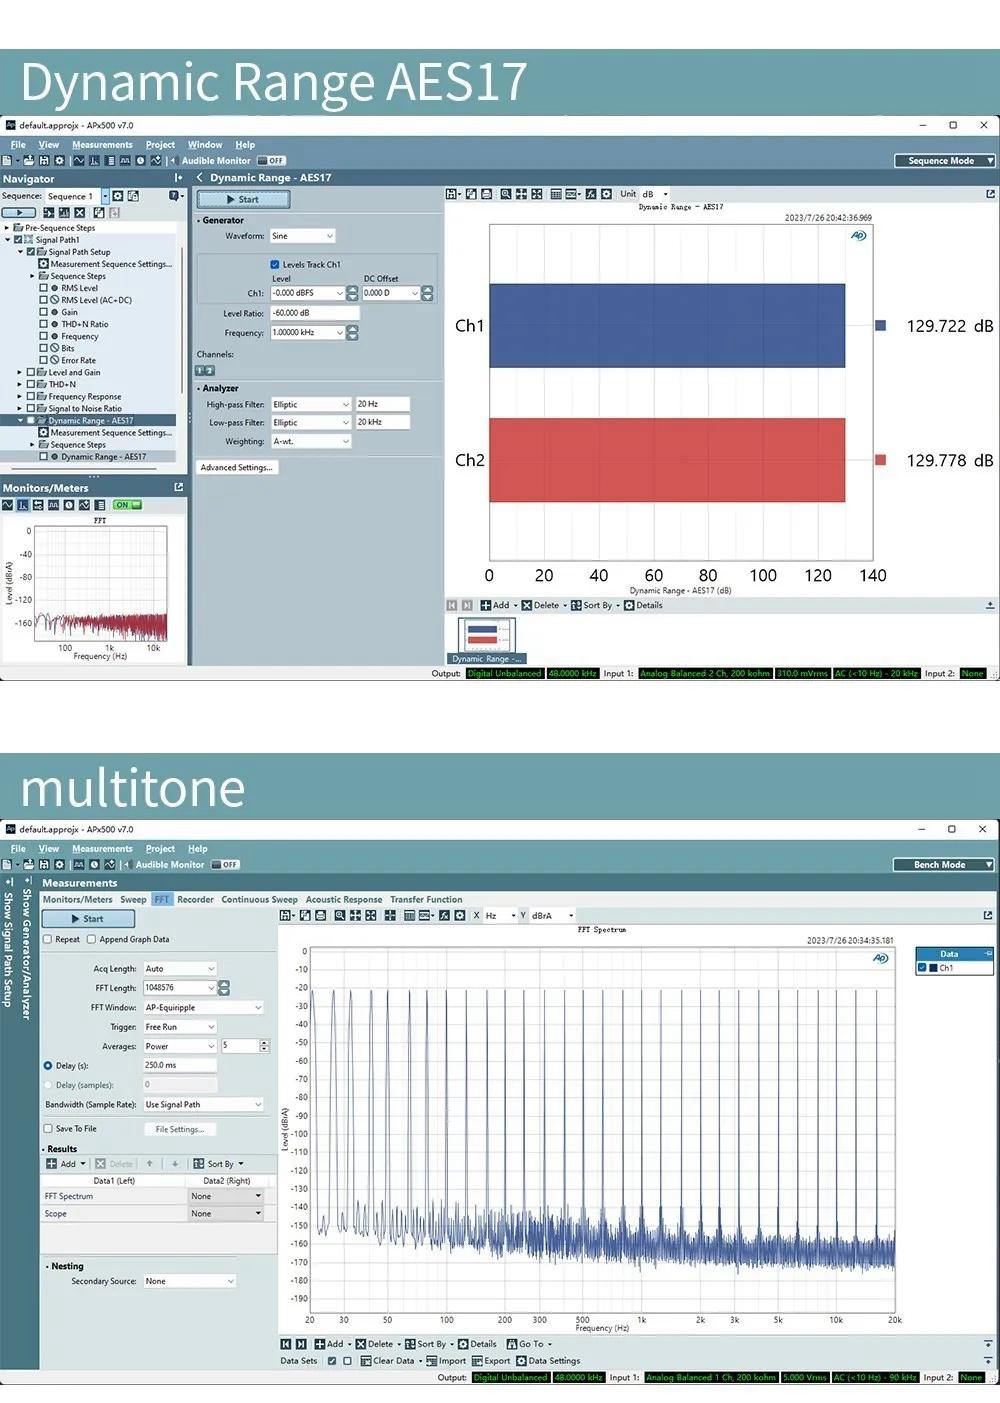The width and height of the screenshot is (1000, 1403).
Task: Open Advanced Settings in the Analyzer section
Action: click(237, 468)
